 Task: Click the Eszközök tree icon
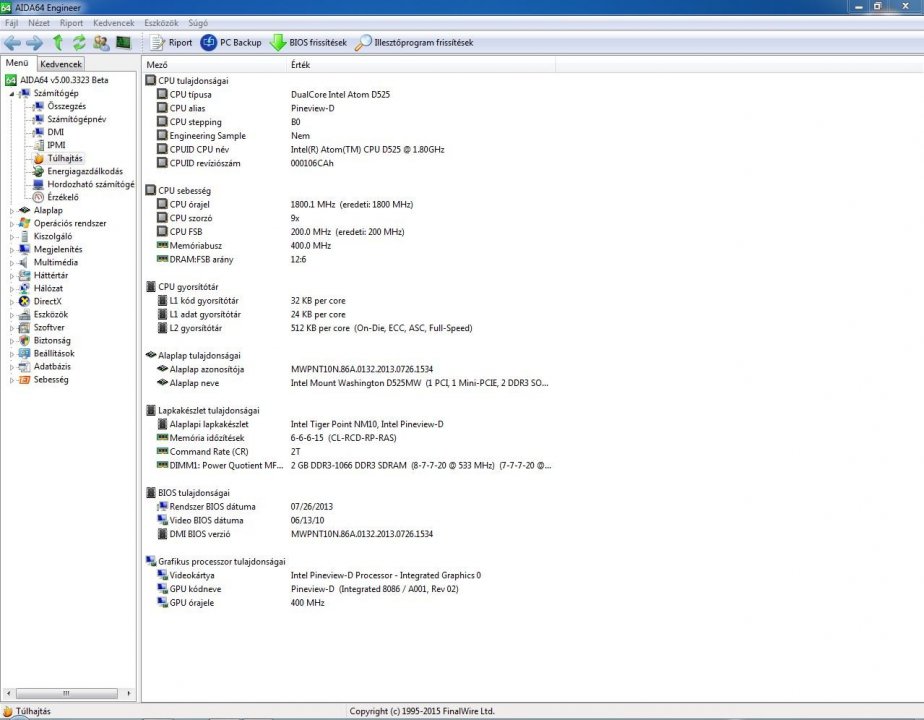(x=24, y=314)
